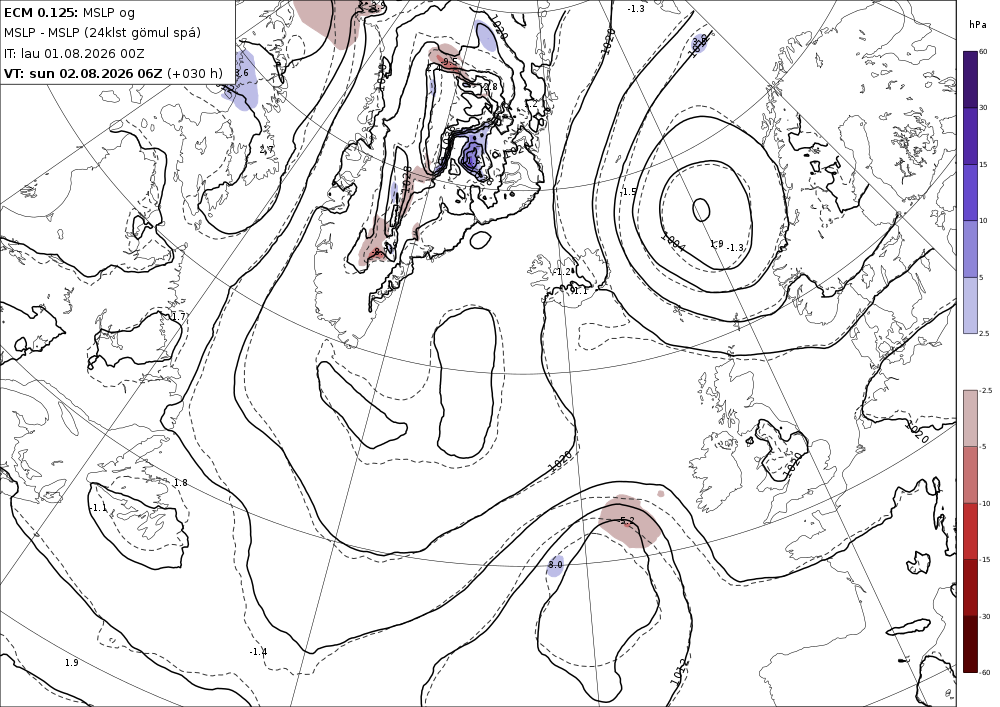Click the -1.4 value near the bottom left

click(x=258, y=652)
